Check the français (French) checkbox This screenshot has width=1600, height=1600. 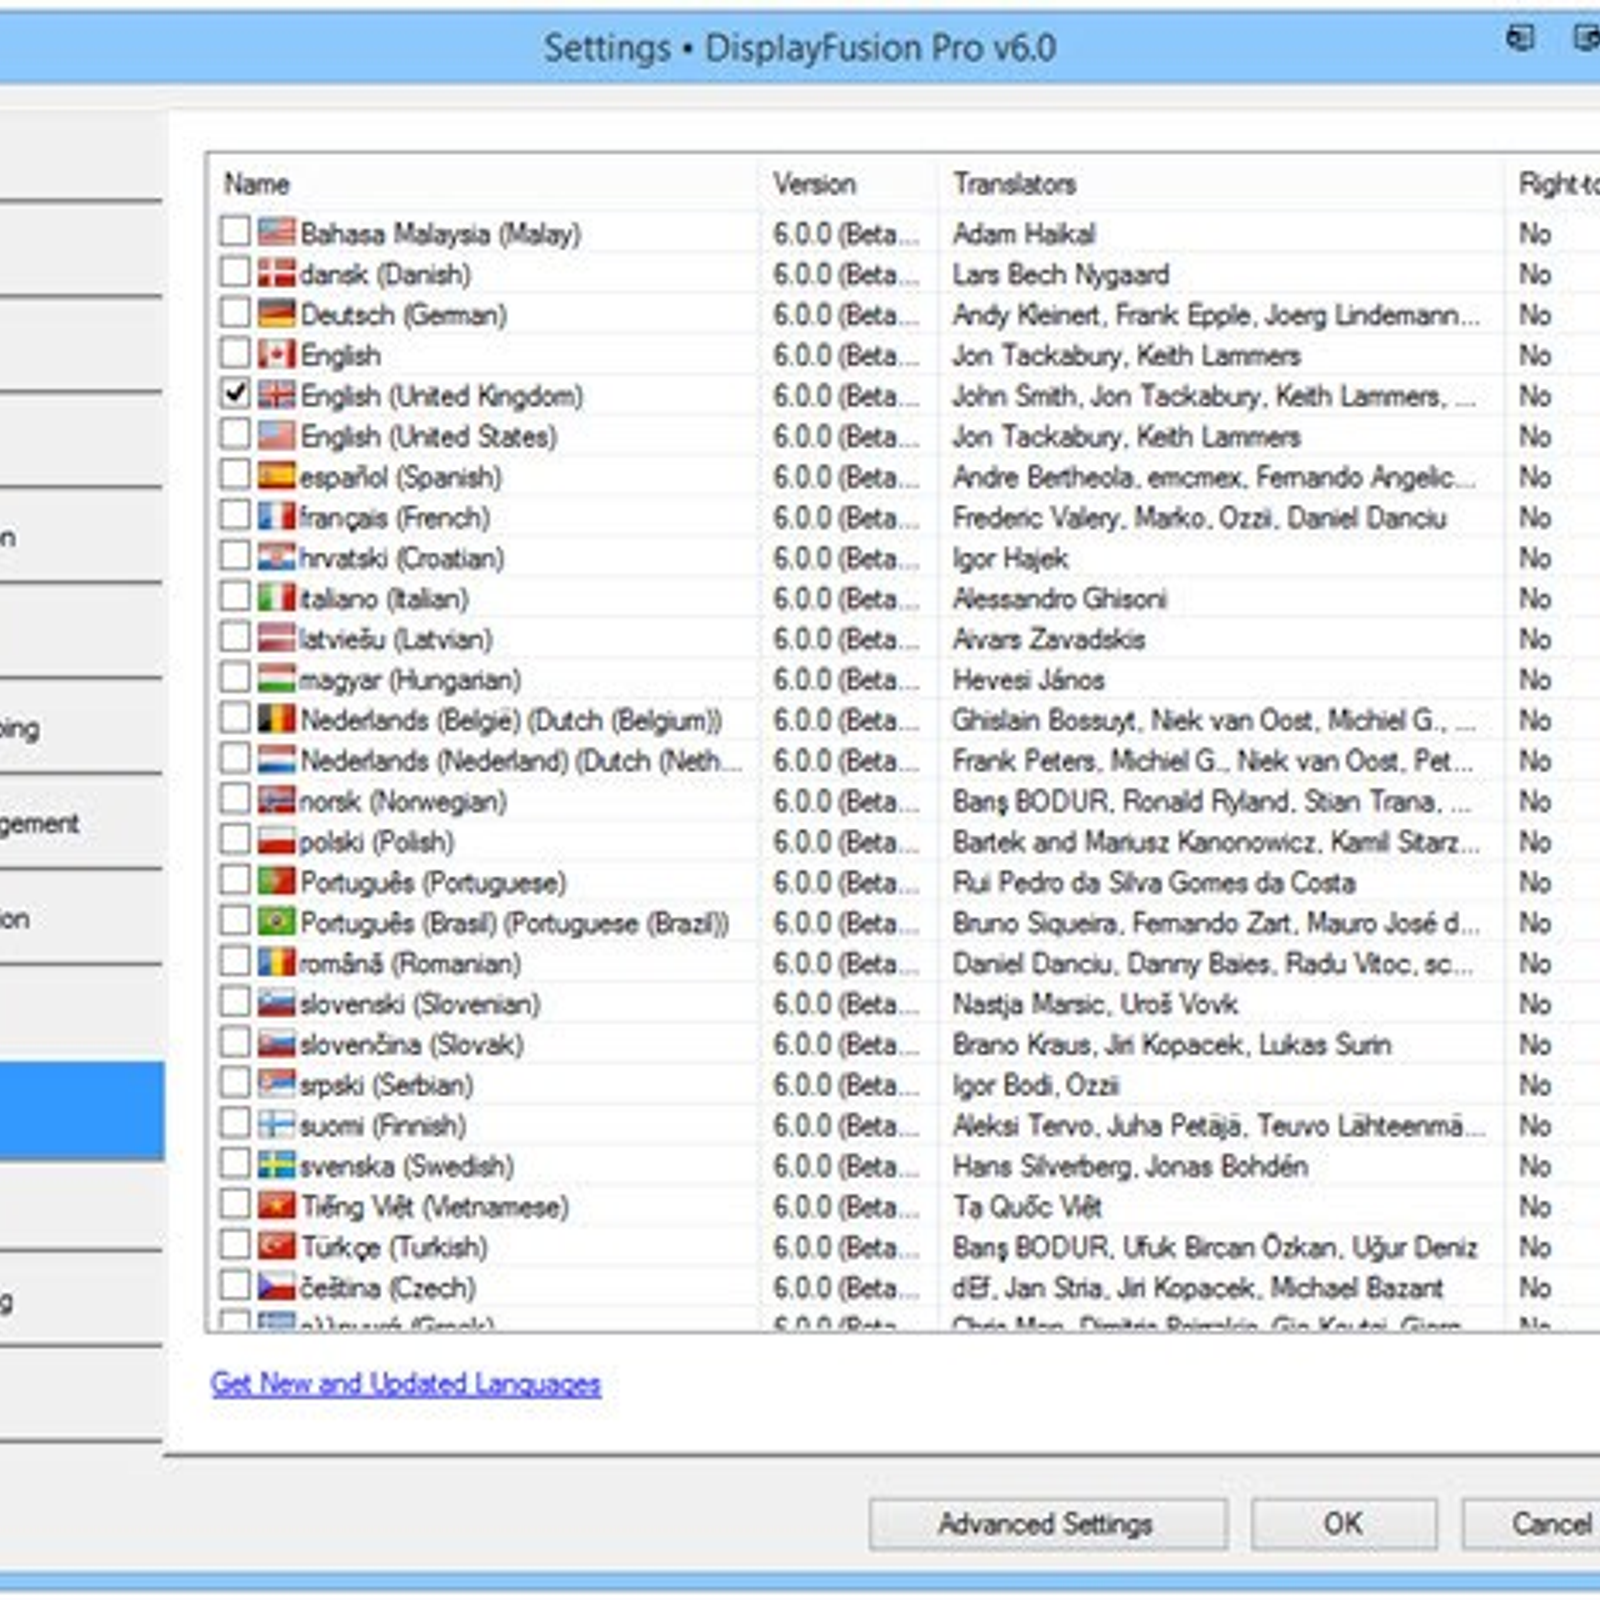(235, 515)
